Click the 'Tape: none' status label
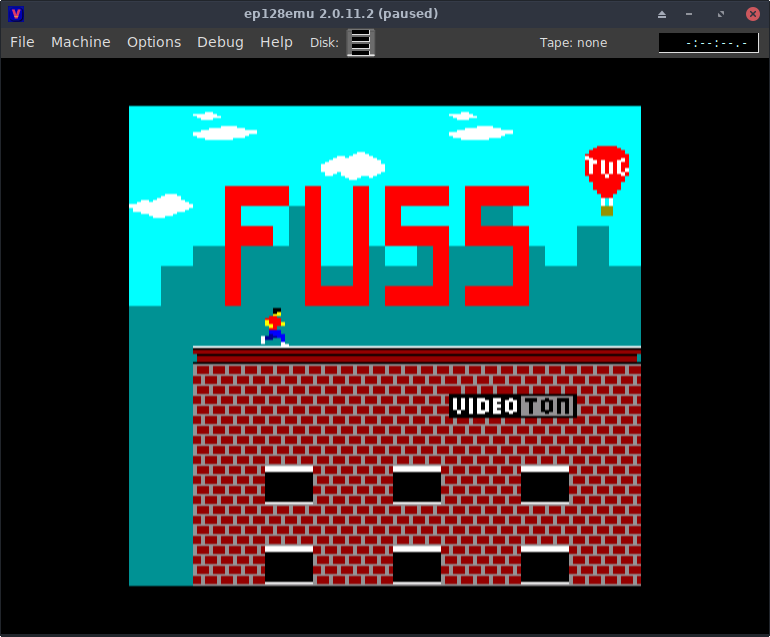 tap(573, 43)
